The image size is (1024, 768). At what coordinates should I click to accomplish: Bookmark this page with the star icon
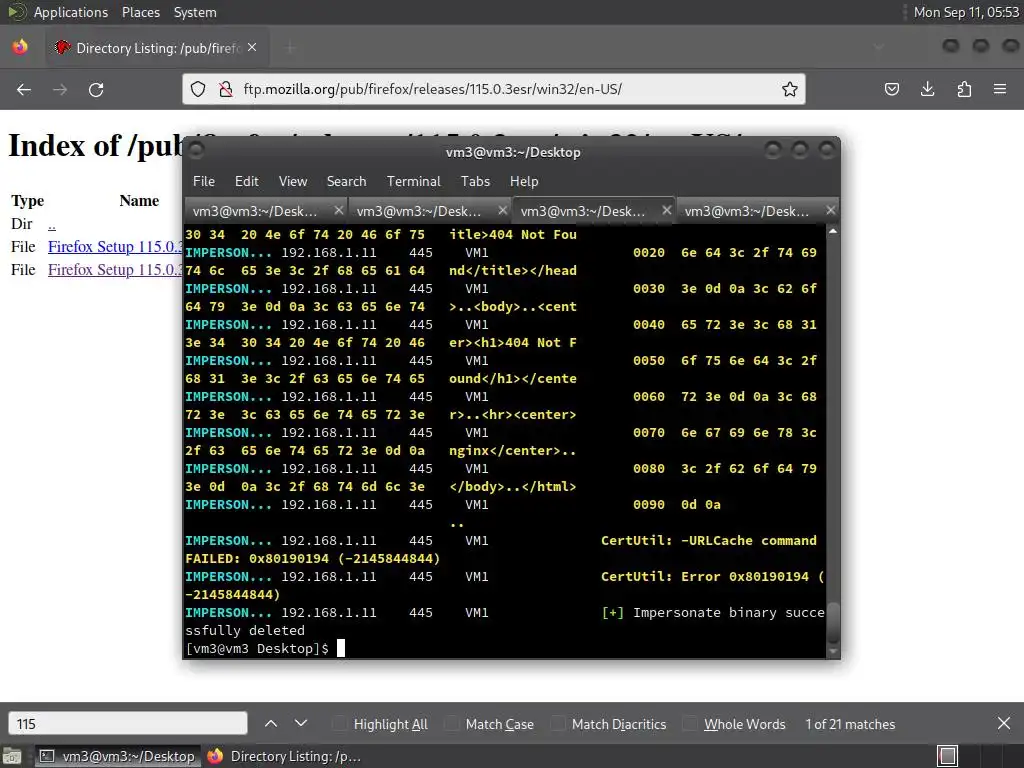[x=790, y=89]
